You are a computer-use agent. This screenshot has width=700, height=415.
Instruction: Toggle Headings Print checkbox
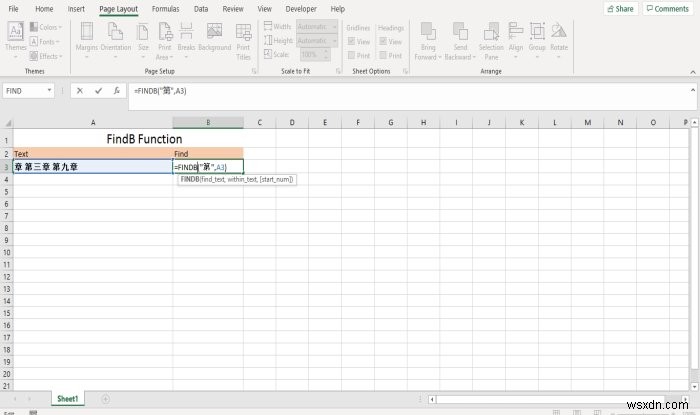383,55
